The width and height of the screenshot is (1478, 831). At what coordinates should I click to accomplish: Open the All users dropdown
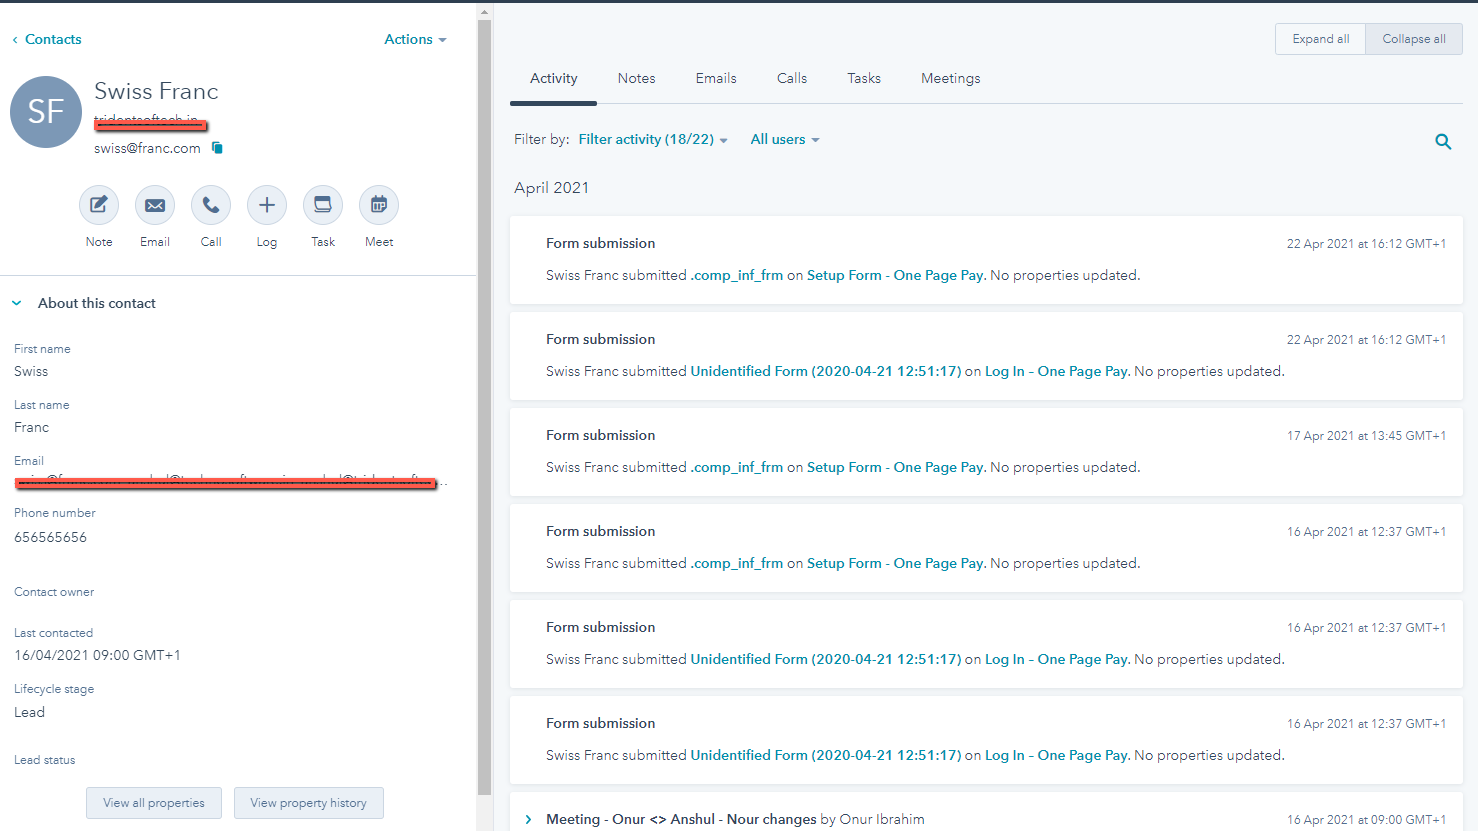pos(784,139)
